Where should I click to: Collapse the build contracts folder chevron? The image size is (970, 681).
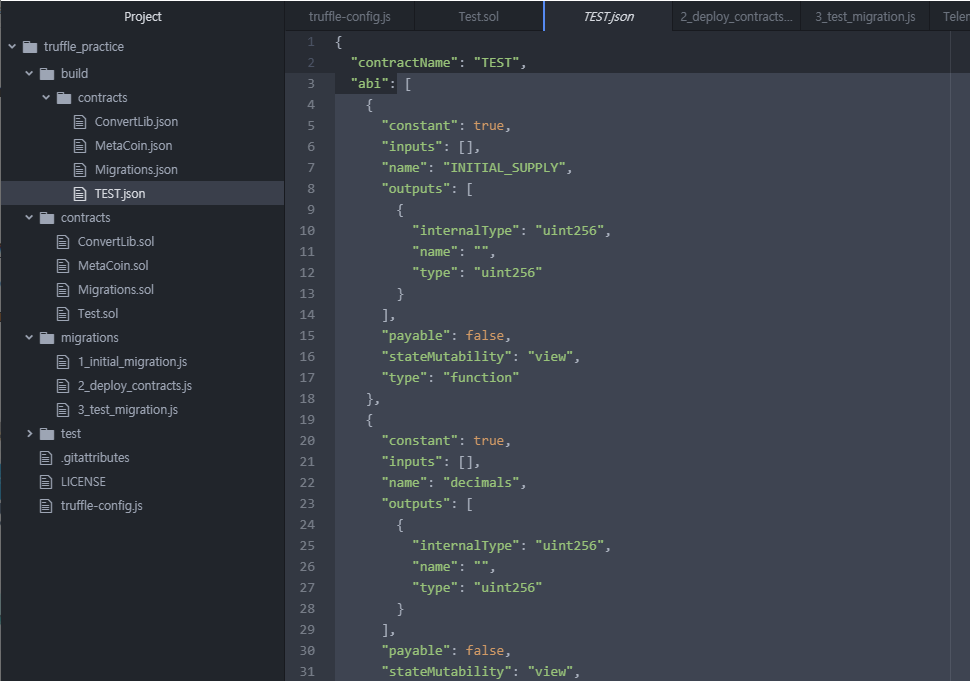pos(46,97)
